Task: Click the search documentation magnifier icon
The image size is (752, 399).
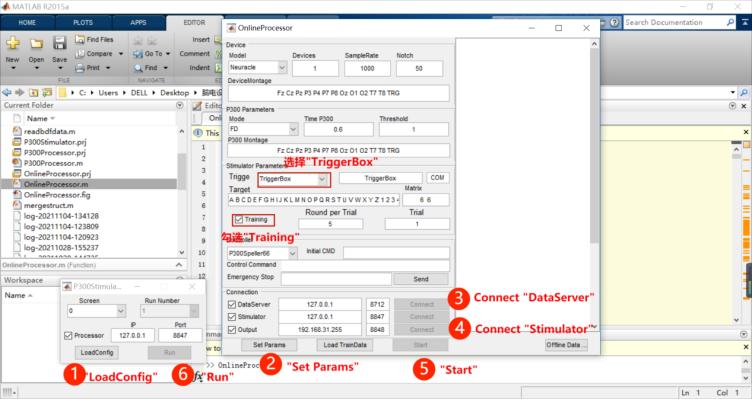Action: pos(730,23)
